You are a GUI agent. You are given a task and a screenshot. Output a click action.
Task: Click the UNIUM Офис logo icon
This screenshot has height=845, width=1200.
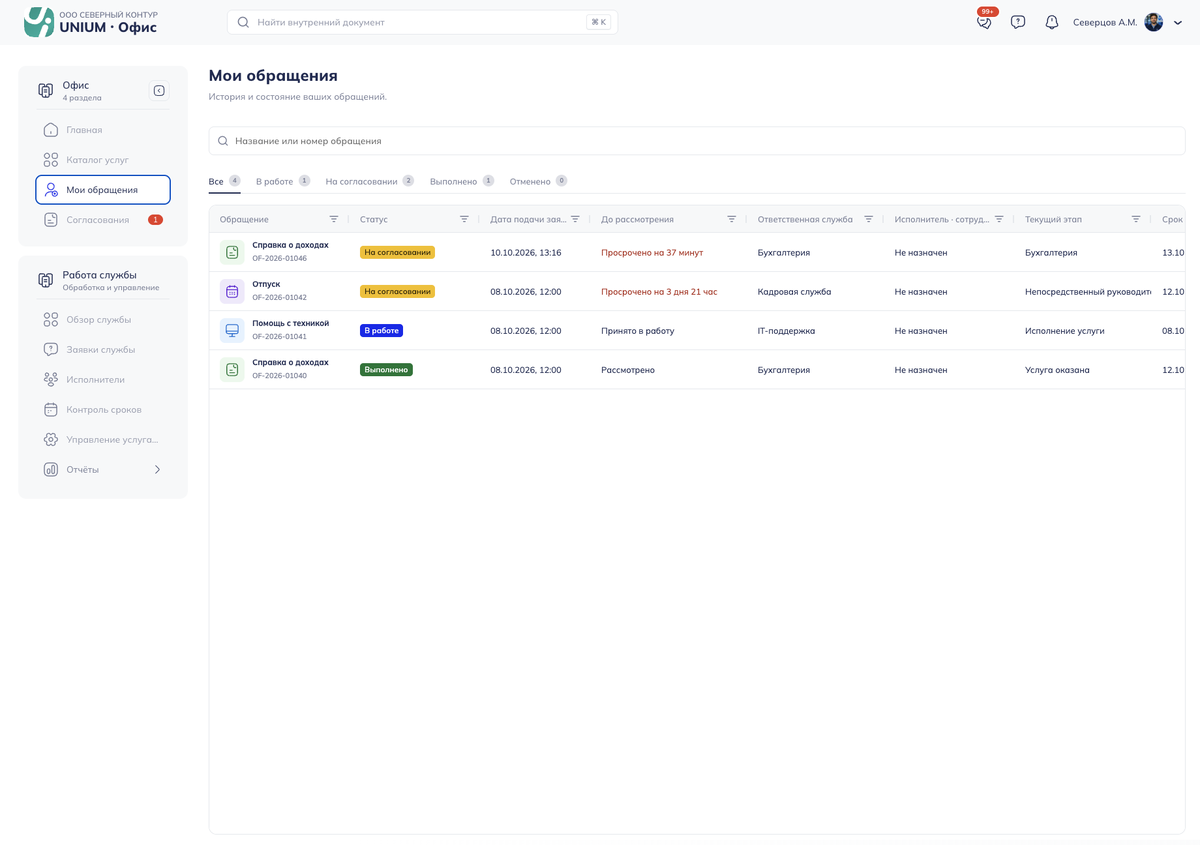(39, 22)
